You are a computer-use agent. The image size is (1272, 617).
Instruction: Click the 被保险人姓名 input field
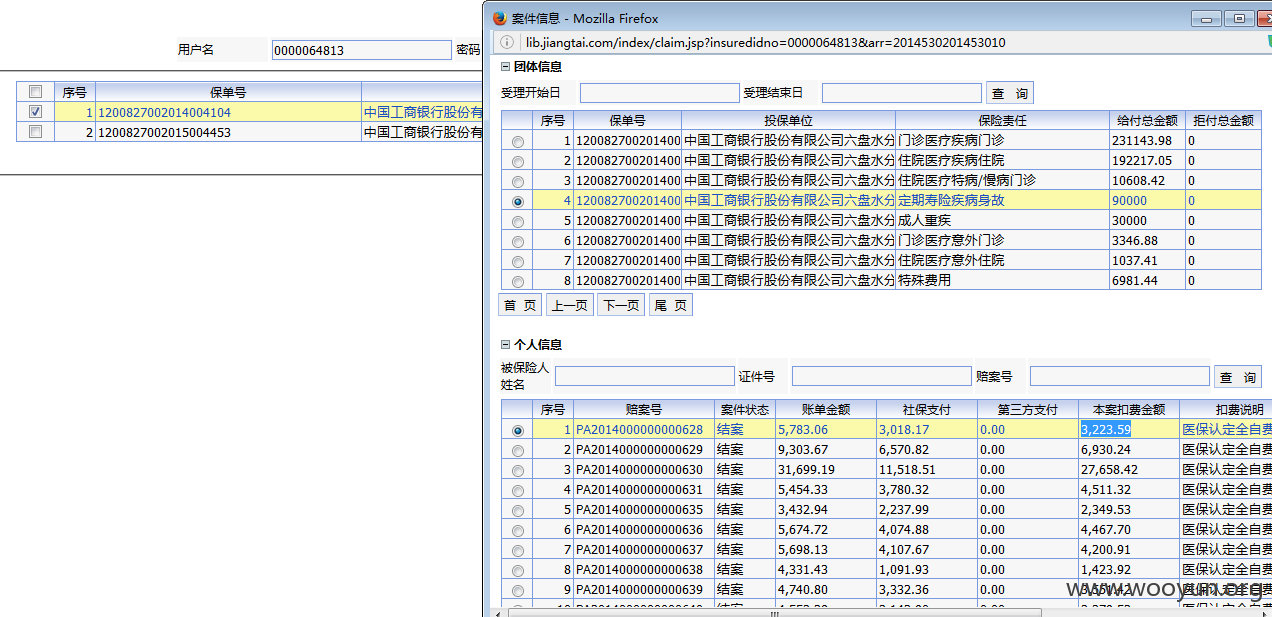pos(644,376)
